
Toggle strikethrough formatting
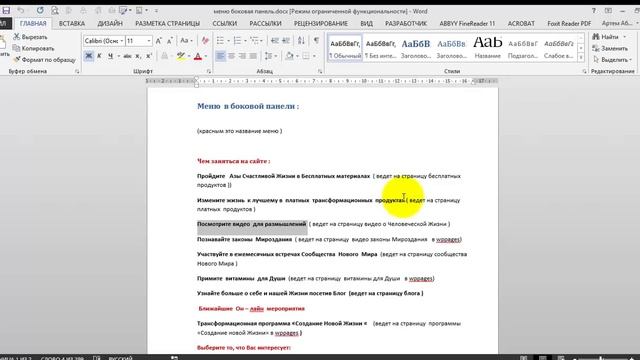click(x=127, y=56)
